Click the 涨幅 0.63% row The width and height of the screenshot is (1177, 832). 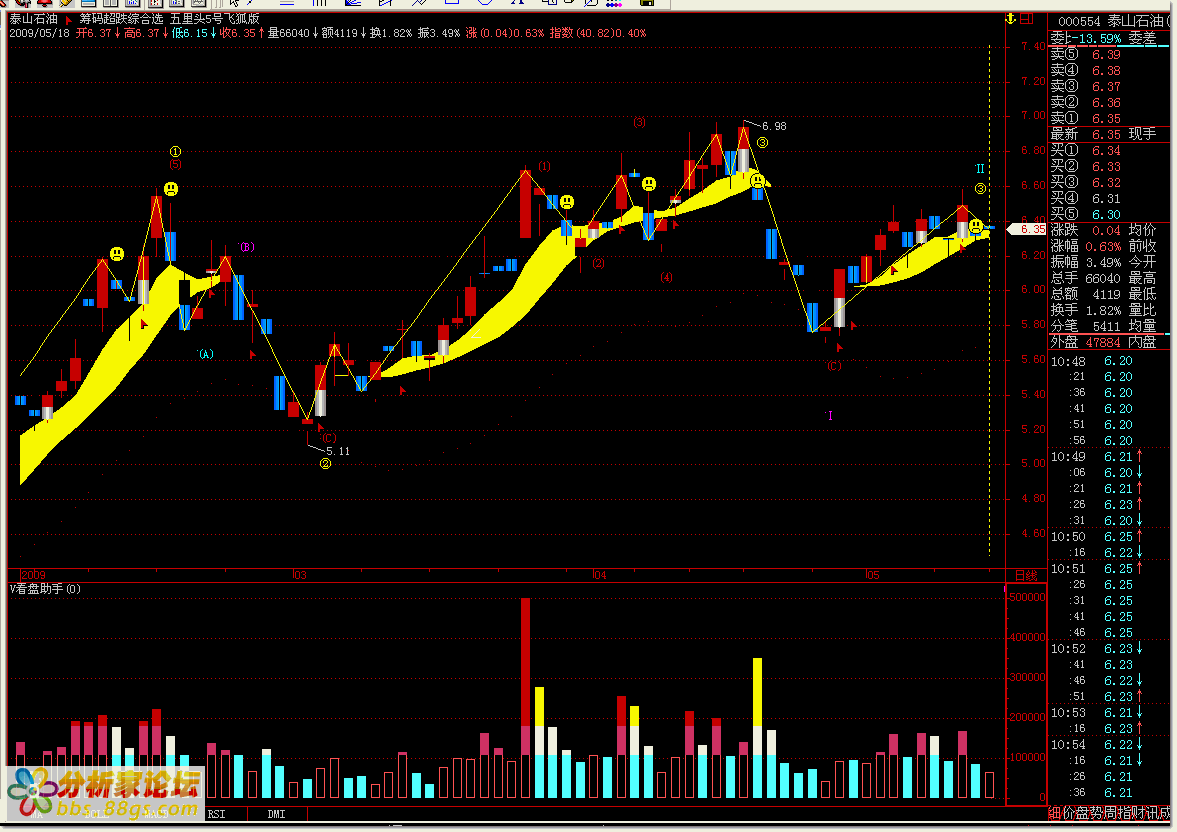tap(1109, 246)
